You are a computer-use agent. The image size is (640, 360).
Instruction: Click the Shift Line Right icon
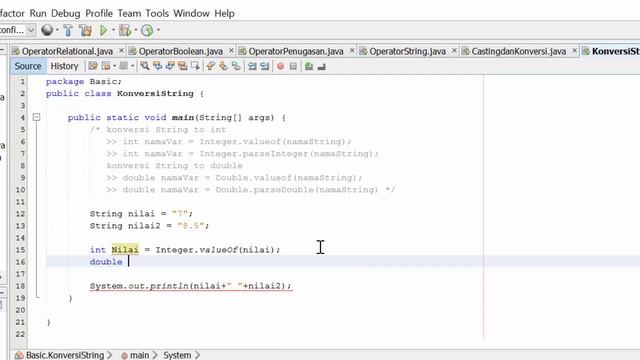(264, 66)
